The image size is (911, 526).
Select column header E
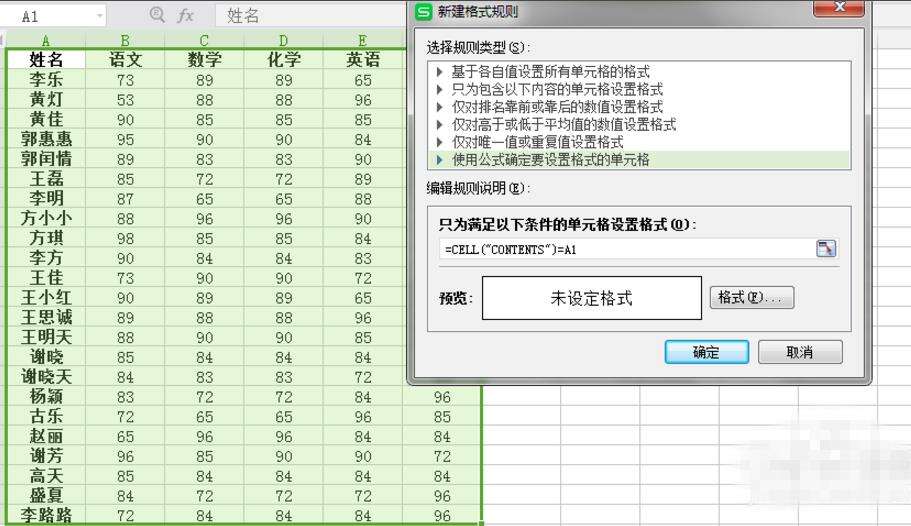point(363,41)
